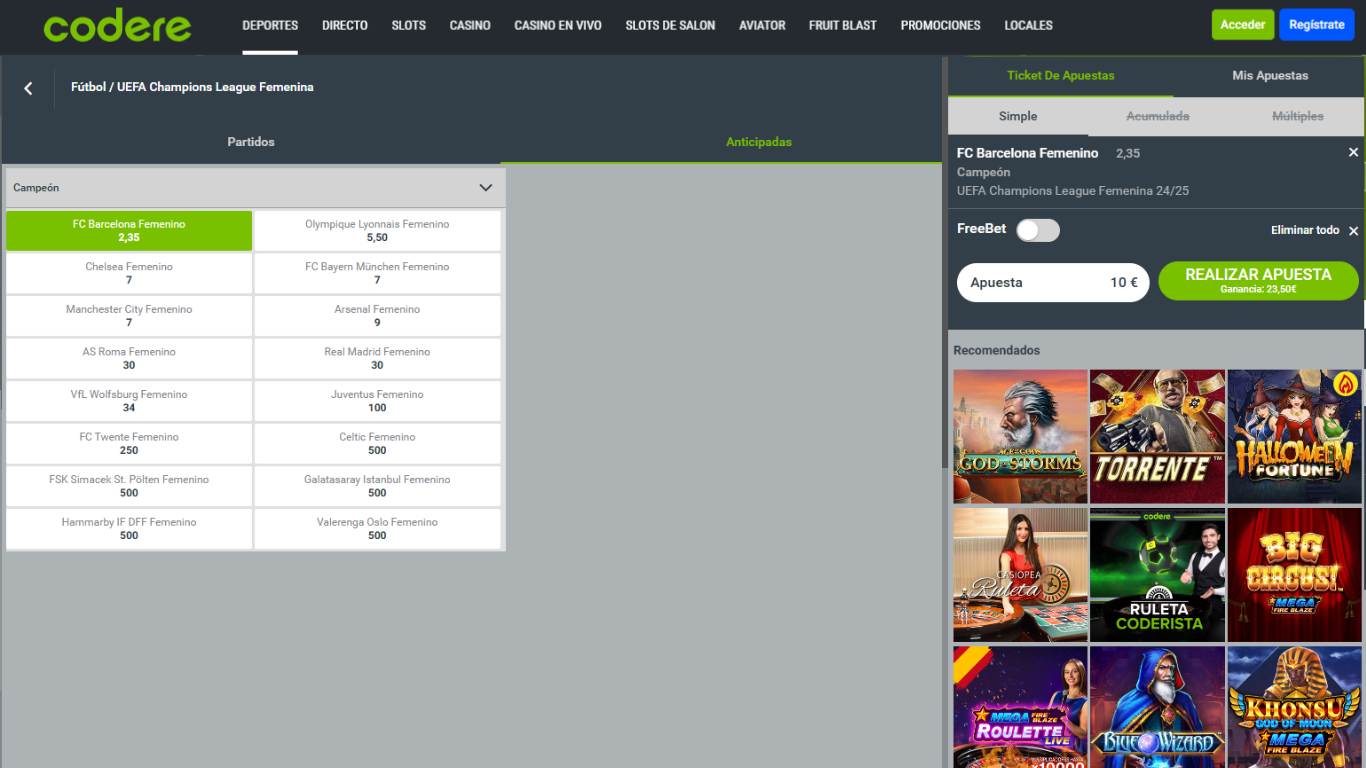Open Big Circus Mega Fire Blaze game

click(x=1295, y=574)
